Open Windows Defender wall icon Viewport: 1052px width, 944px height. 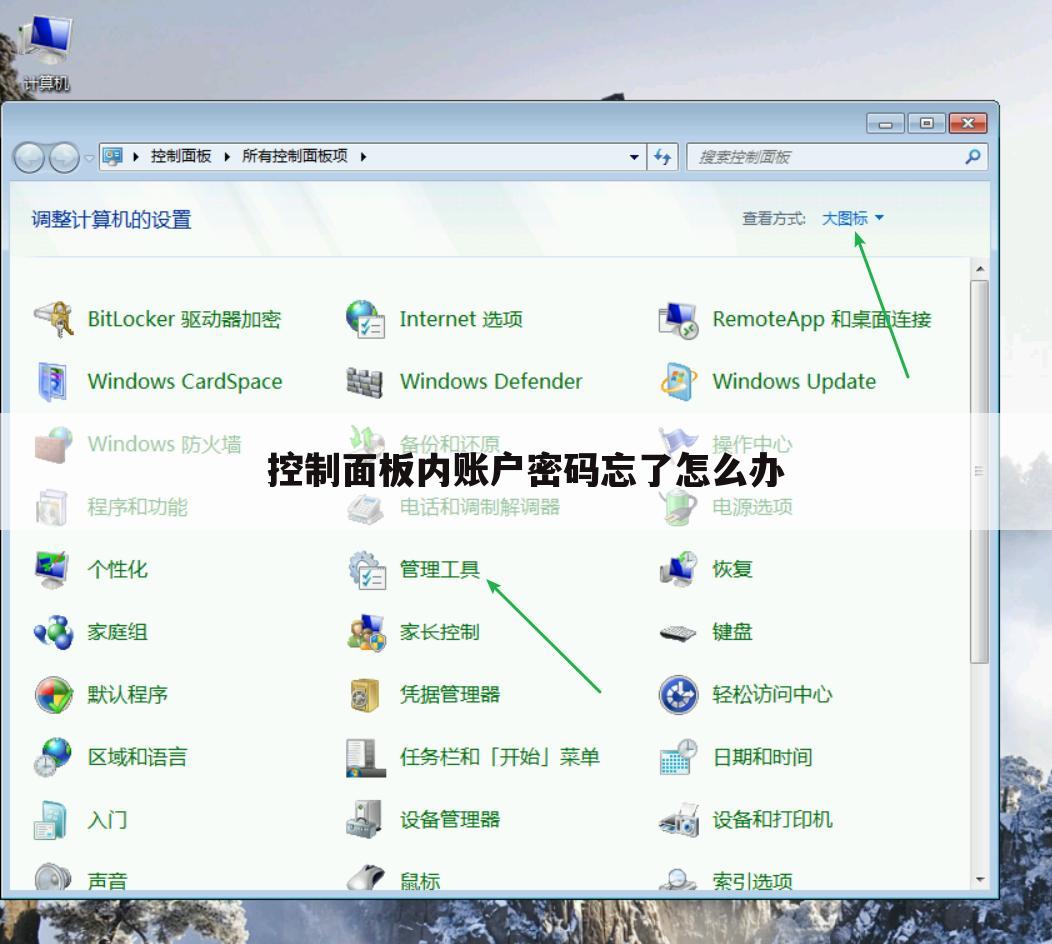(364, 382)
